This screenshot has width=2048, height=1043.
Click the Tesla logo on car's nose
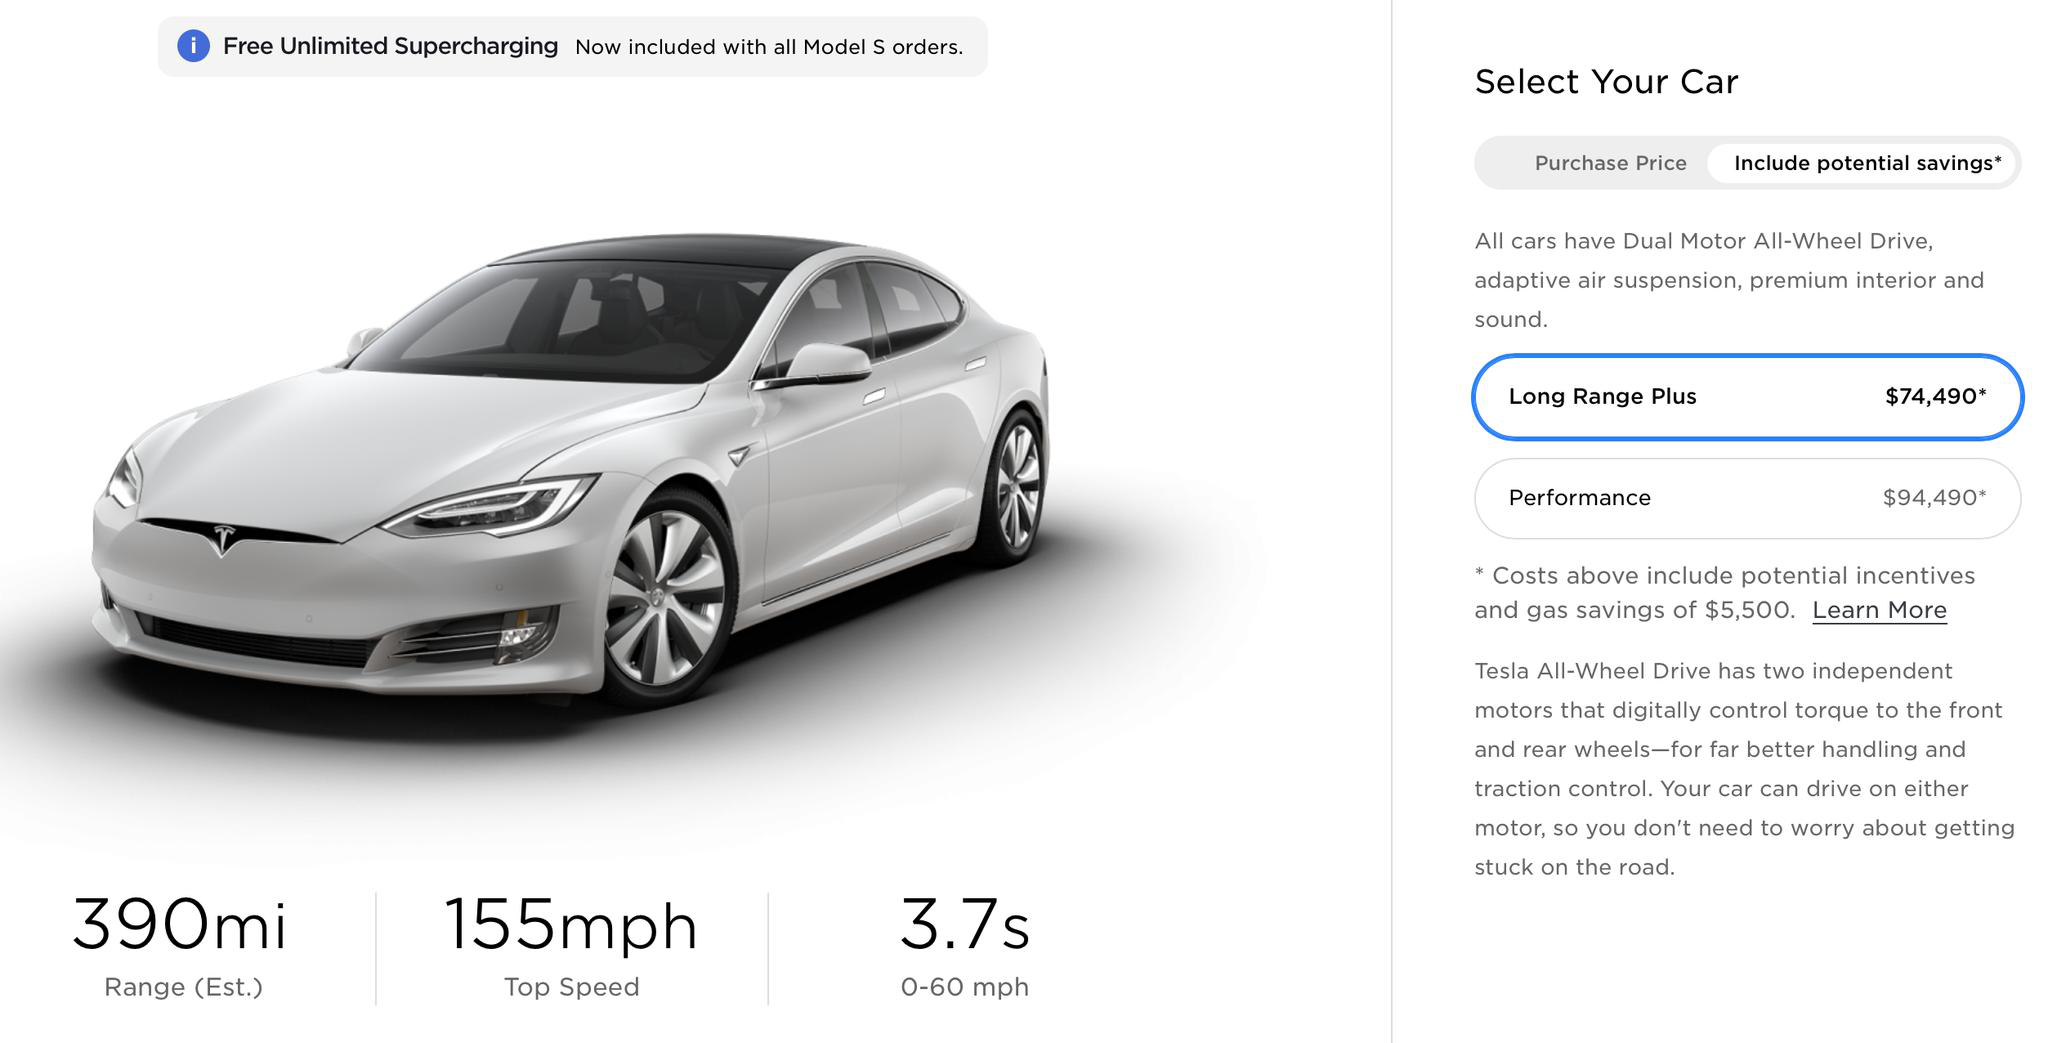pos(224,538)
